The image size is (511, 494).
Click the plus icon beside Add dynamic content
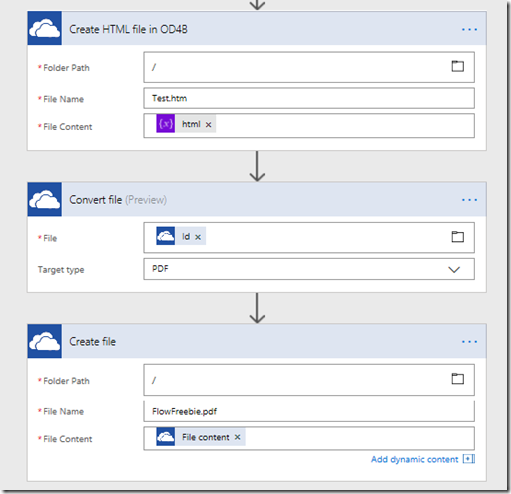pyautogui.click(x=469, y=459)
